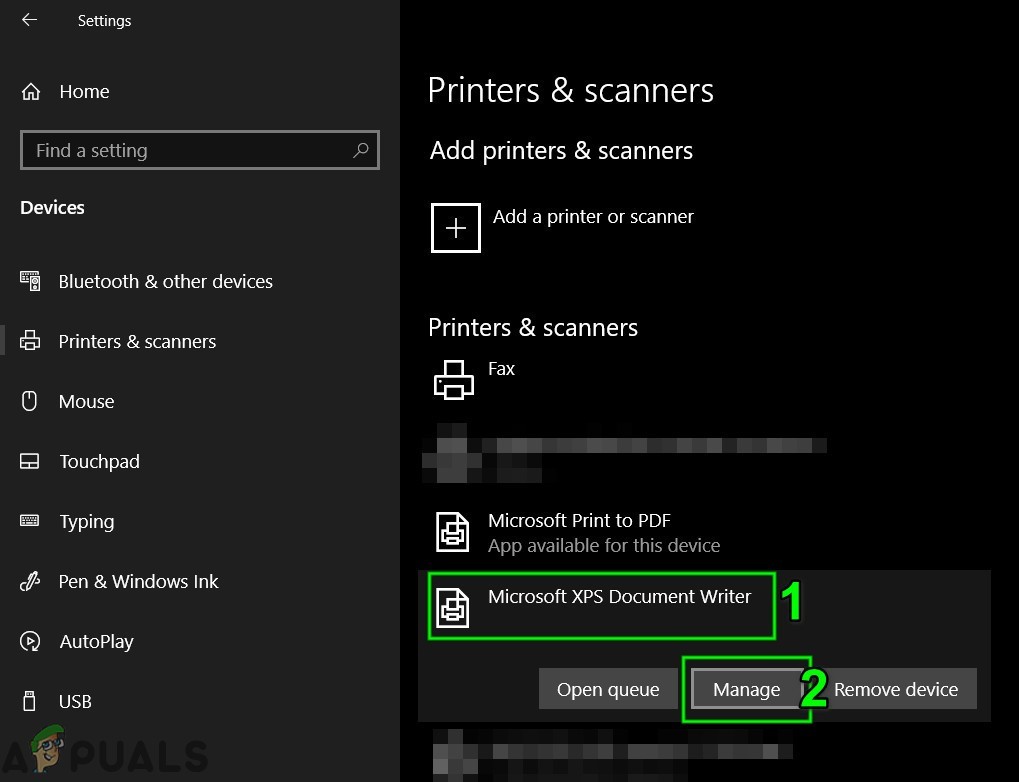Click the search magnifier in Find a setting

[360, 150]
